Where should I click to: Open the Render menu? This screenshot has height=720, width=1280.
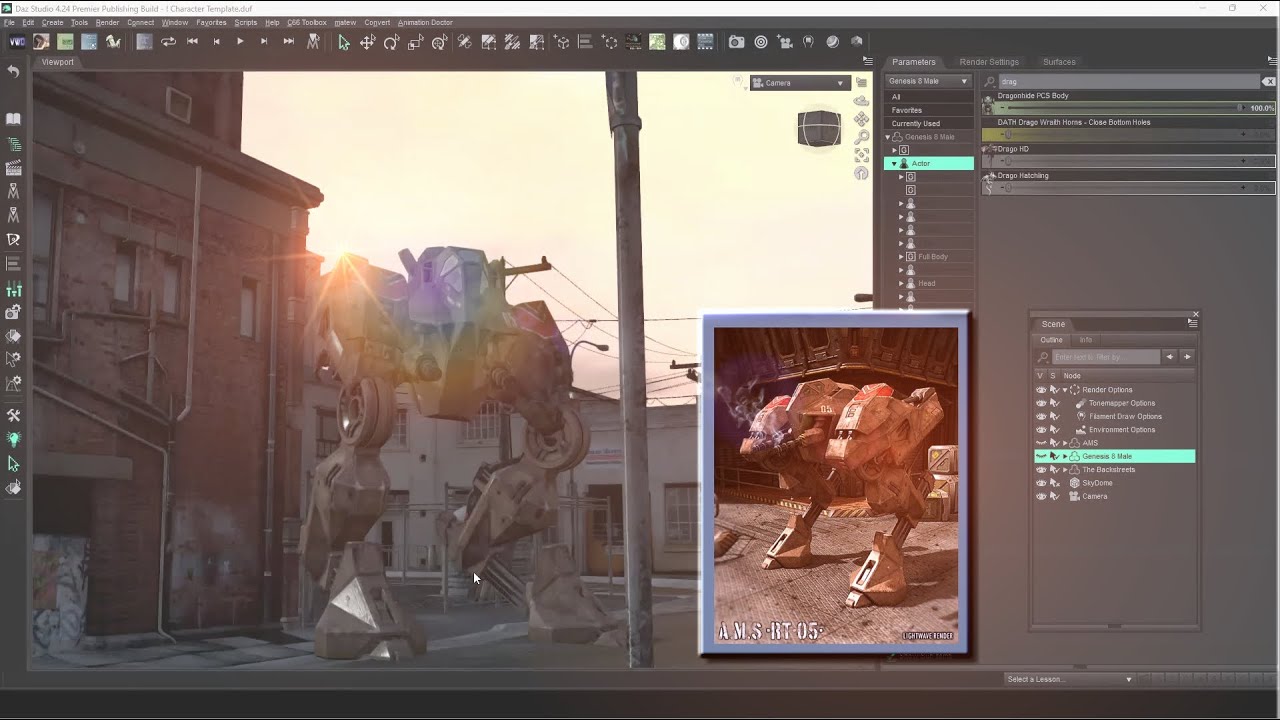[x=107, y=22]
